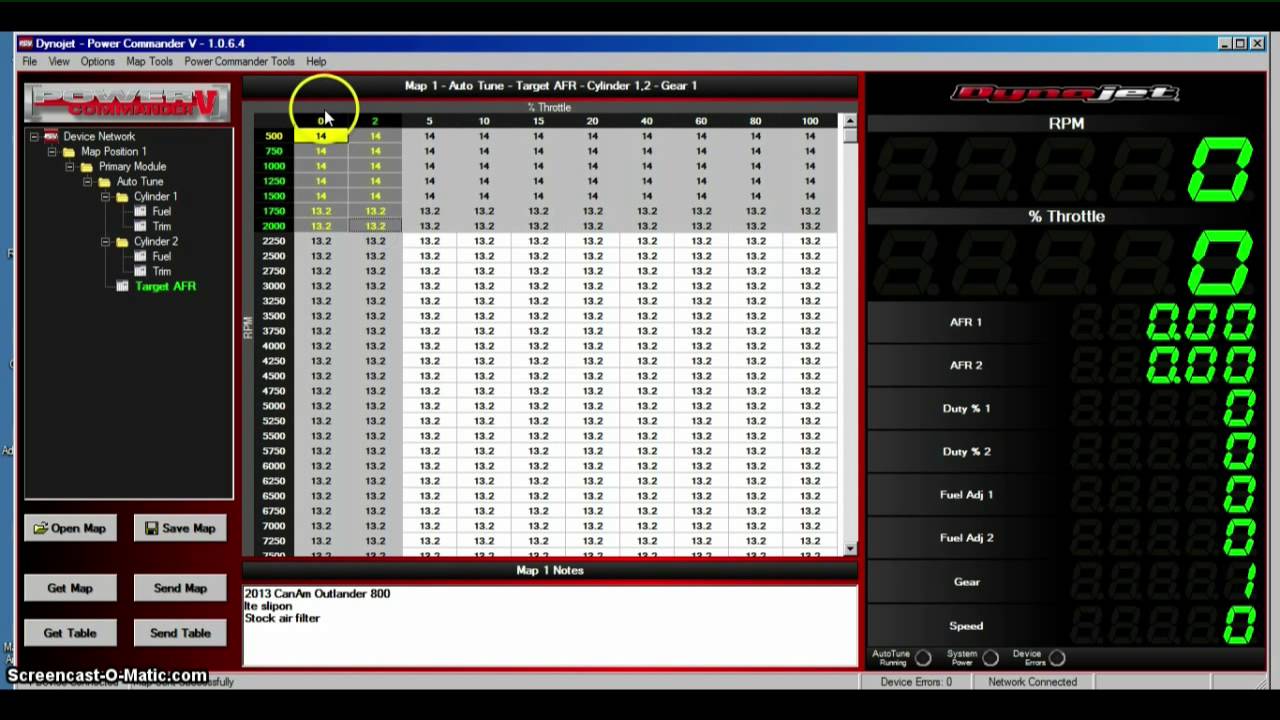Open the Trim table under Cylinder 2

[x=161, y=272]
